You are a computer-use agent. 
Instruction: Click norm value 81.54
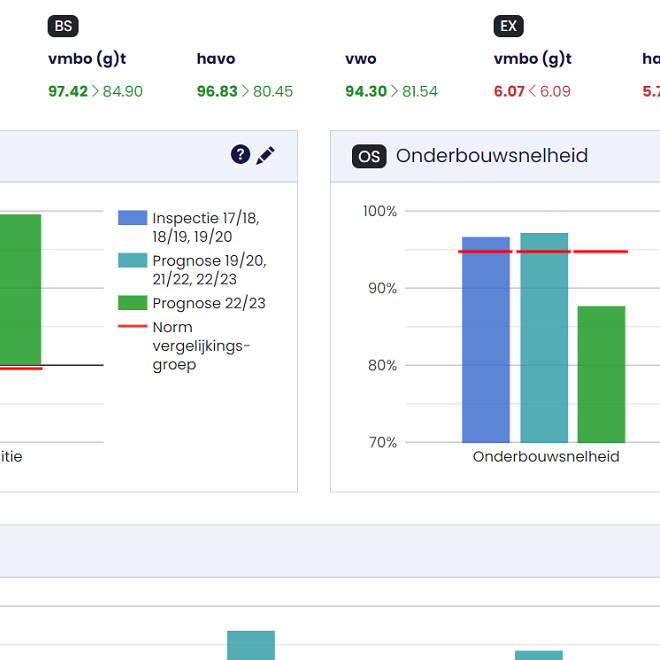420,91
